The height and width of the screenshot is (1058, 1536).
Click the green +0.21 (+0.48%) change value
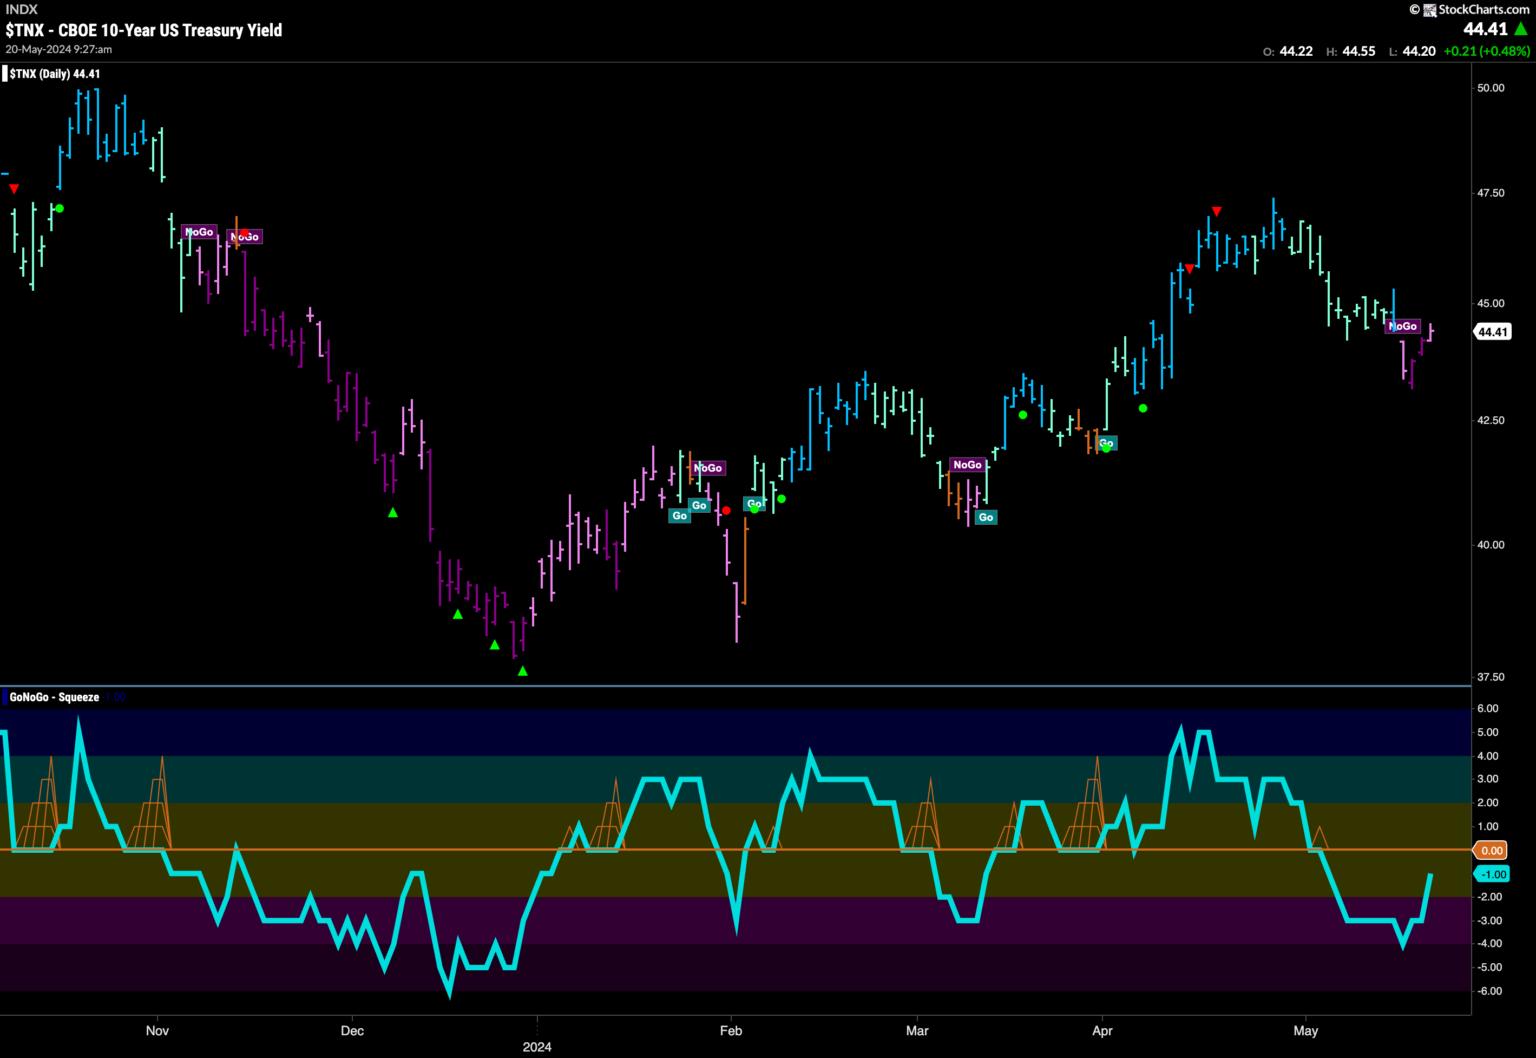tap(1486, 51)
